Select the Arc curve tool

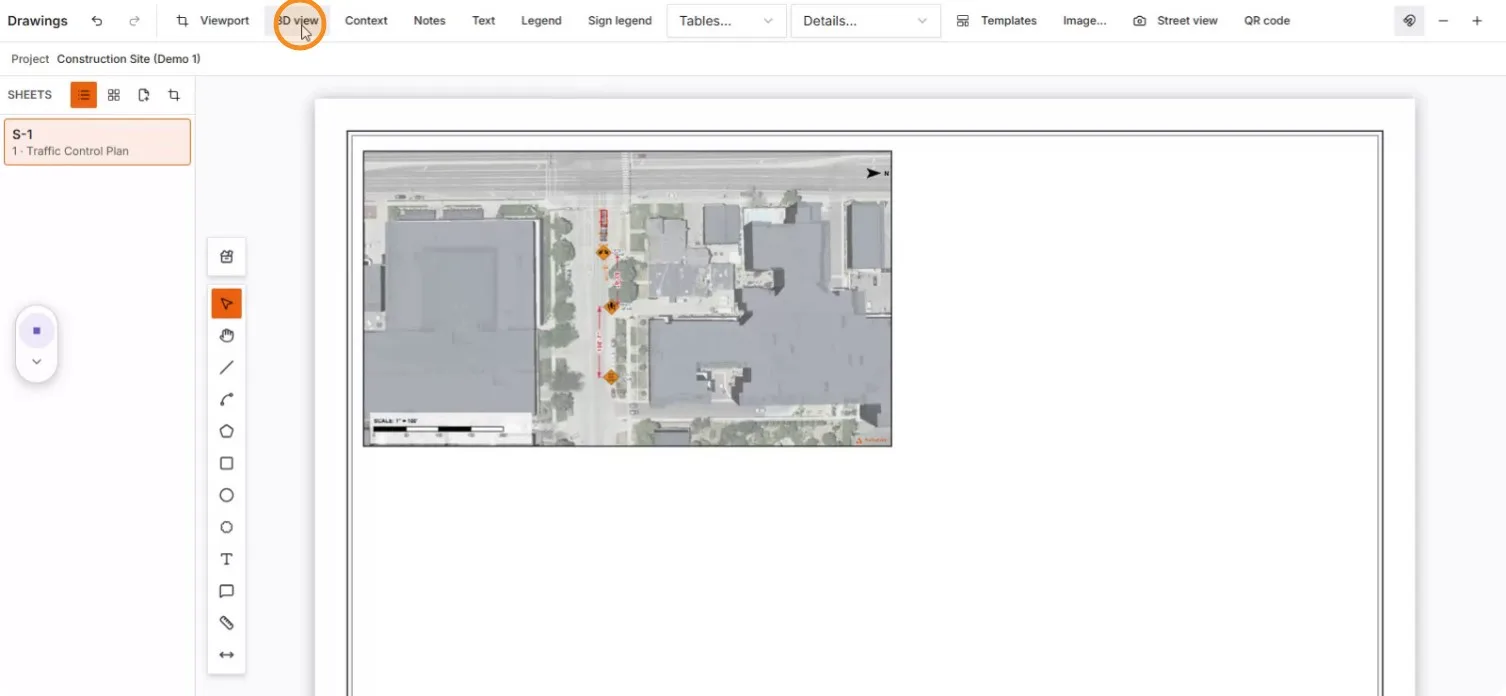[x=227, y=400]
